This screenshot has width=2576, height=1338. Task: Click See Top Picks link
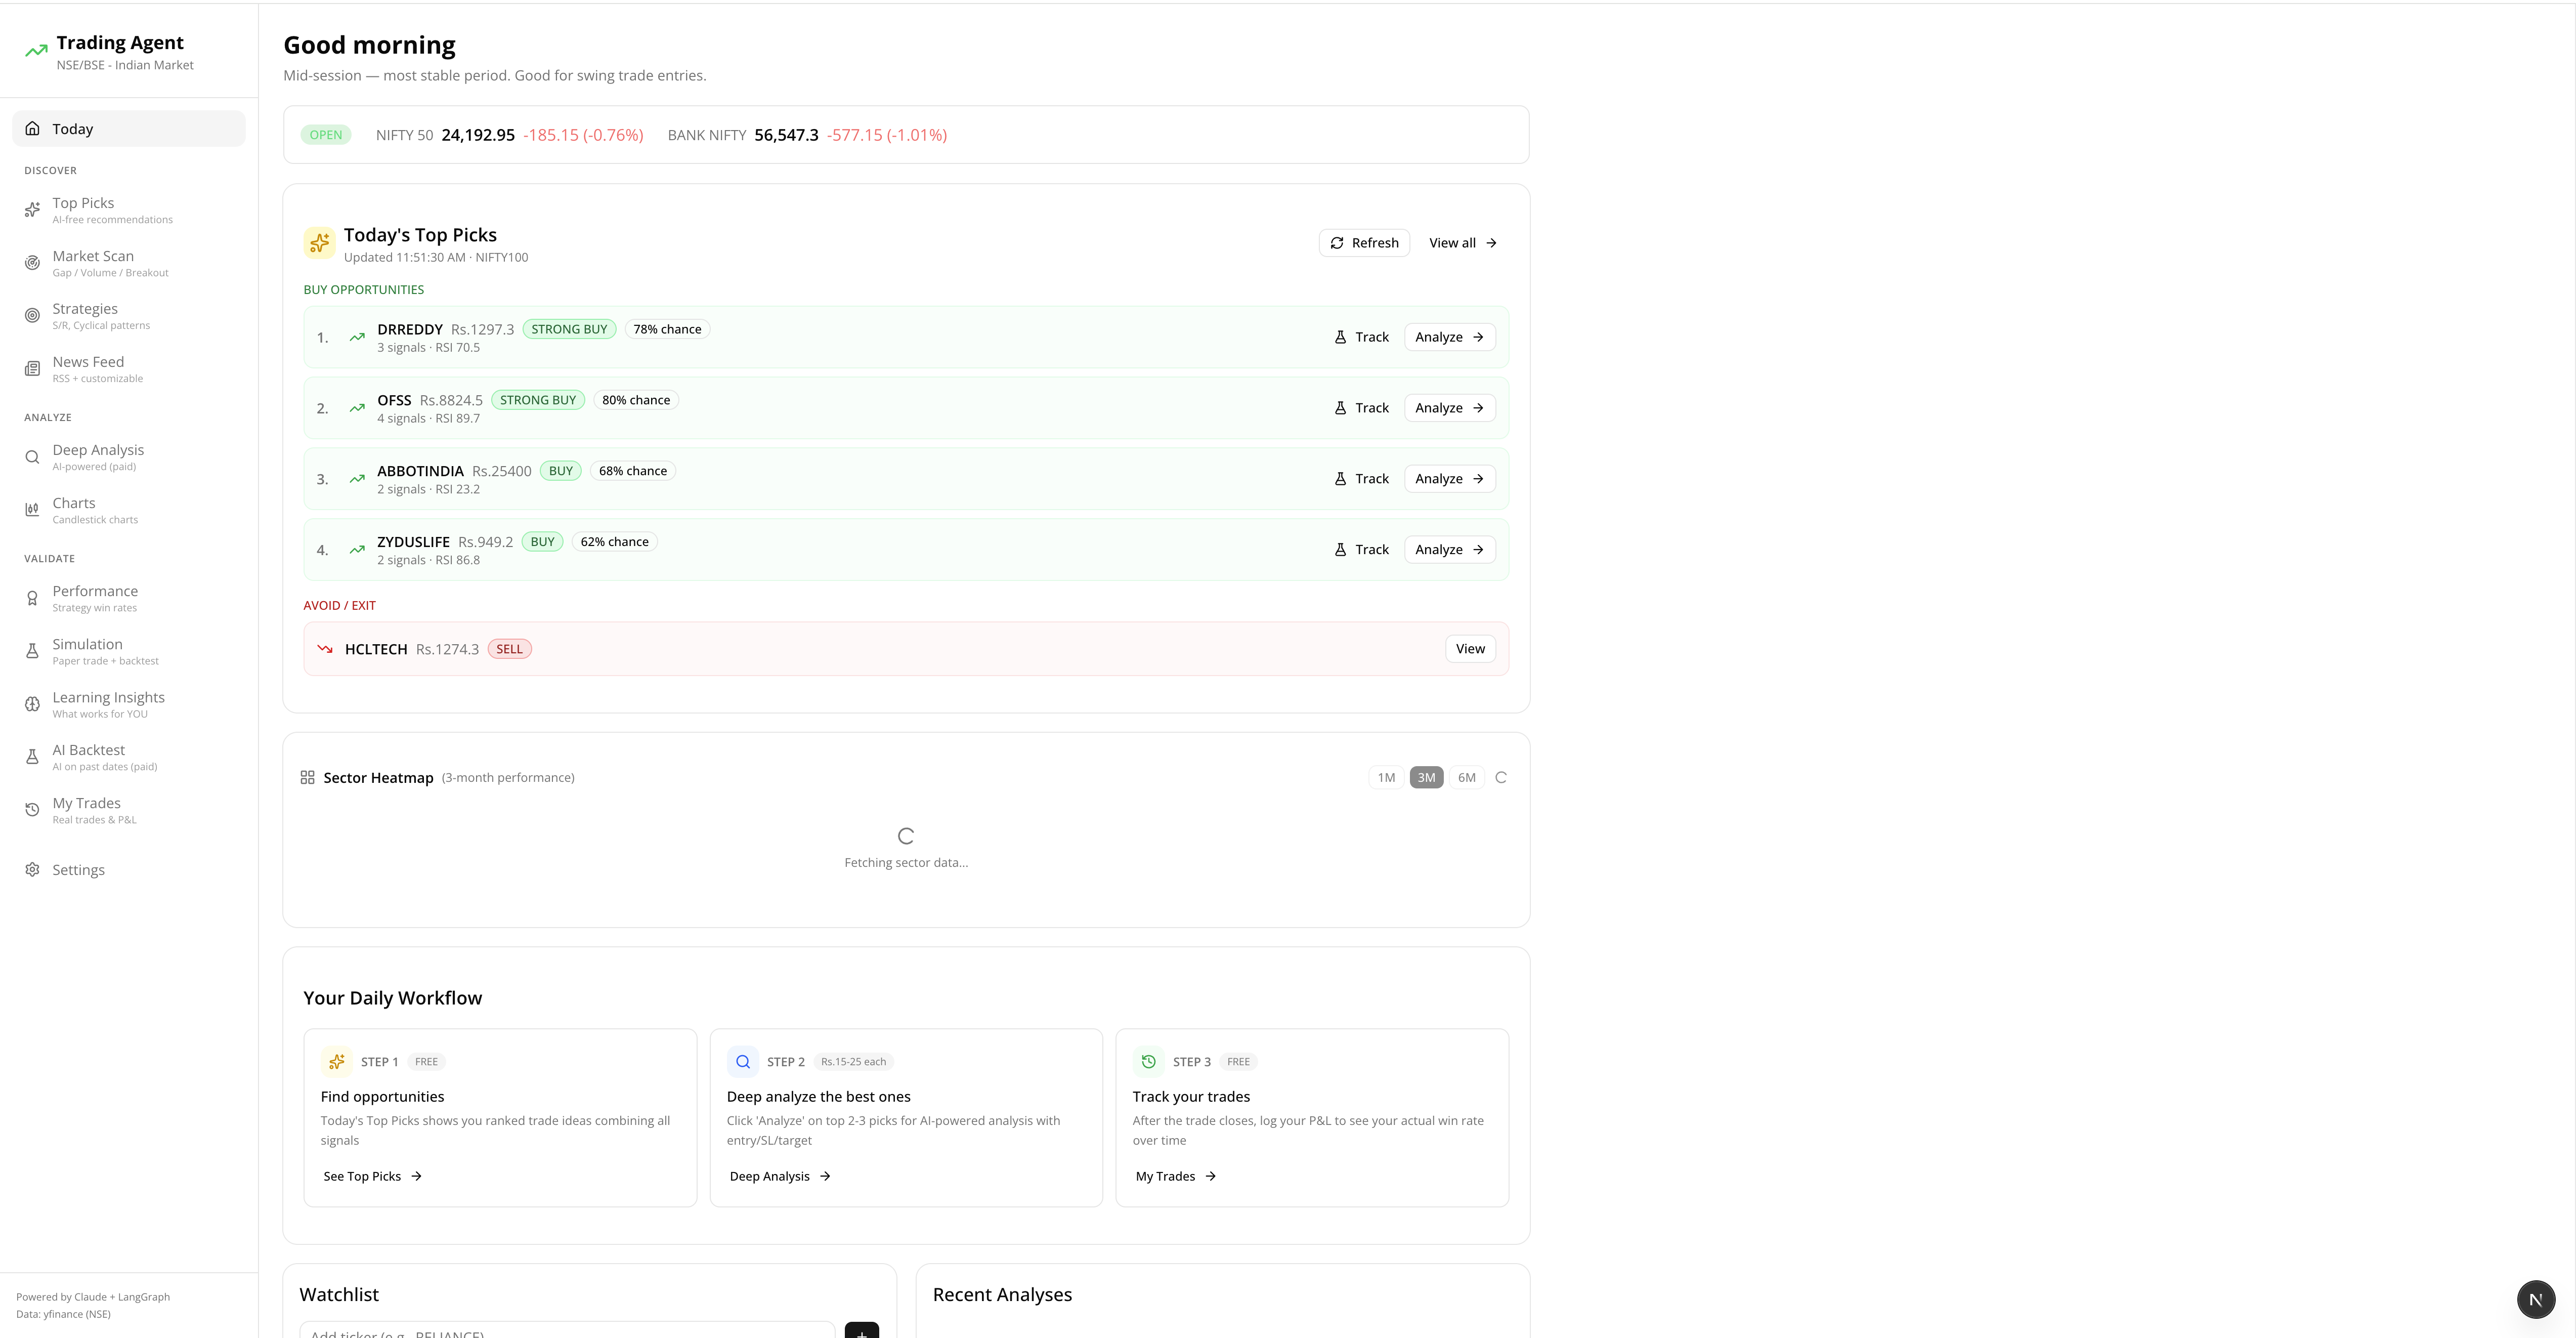click(x=372, y=1176)
